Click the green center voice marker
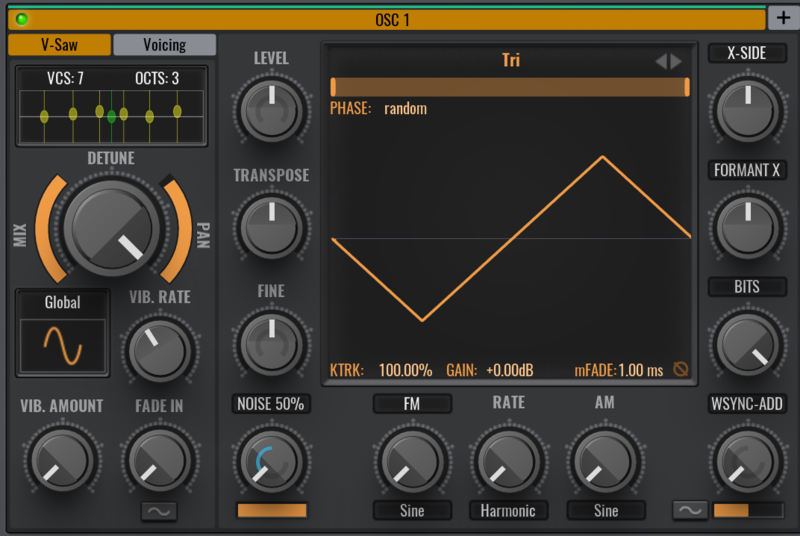Screen dimensions: 800x536 coord(111,117)
